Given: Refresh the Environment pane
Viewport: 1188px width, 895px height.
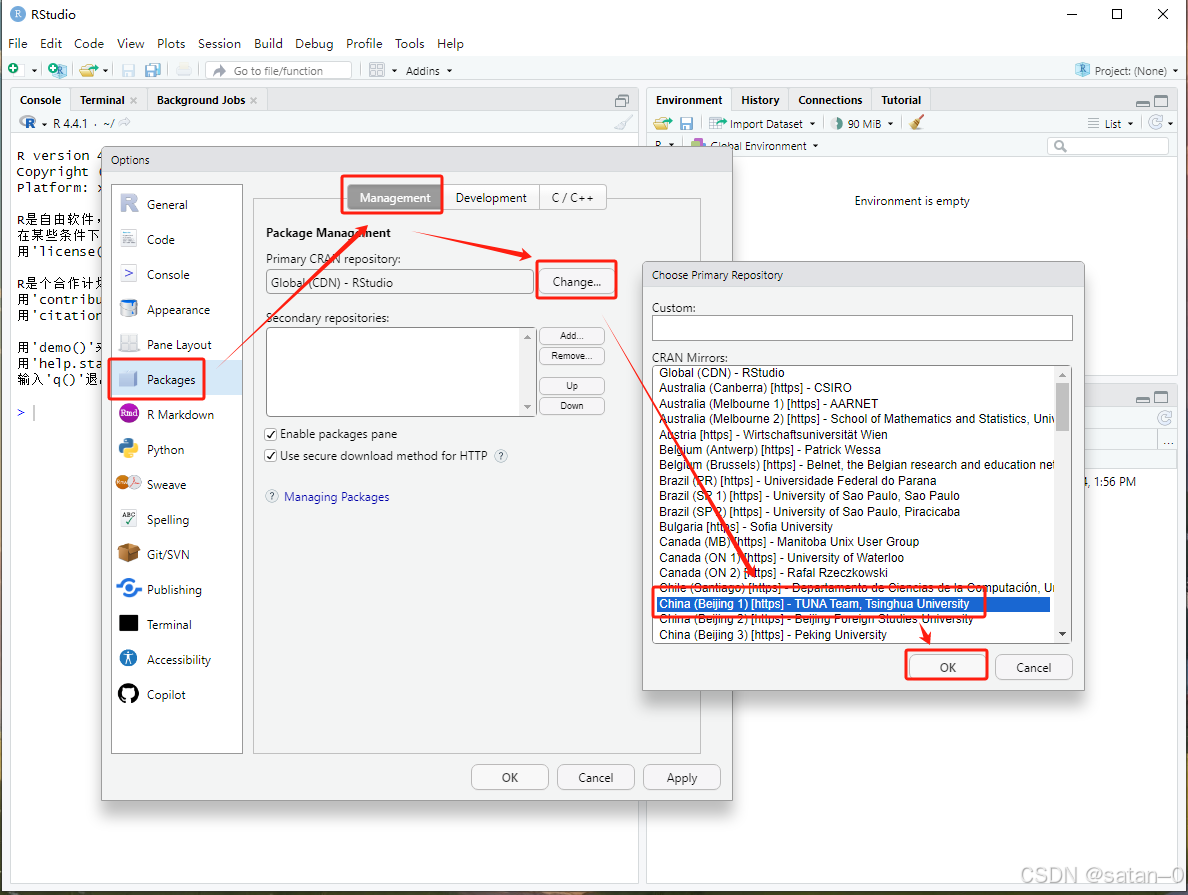Looking at the screenshot, I should pos(1155,123).
